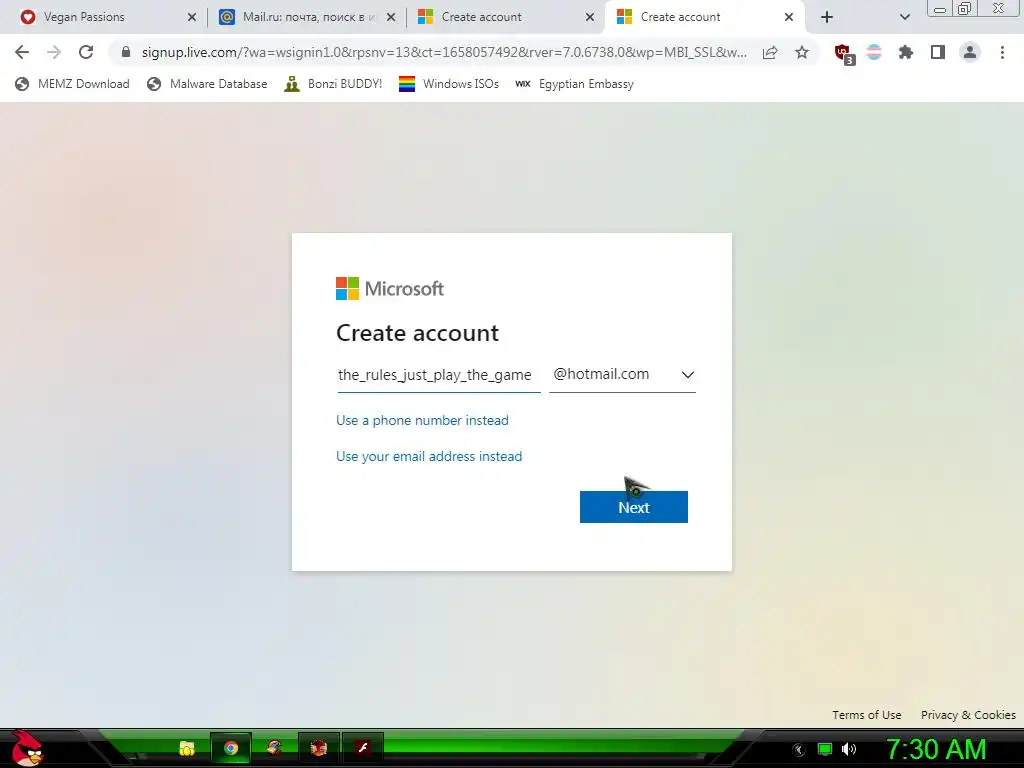The width and height of the screenshot is (1024, 768).
Task: Click 'Use your email address instead' link
Action: click(428, 456)
